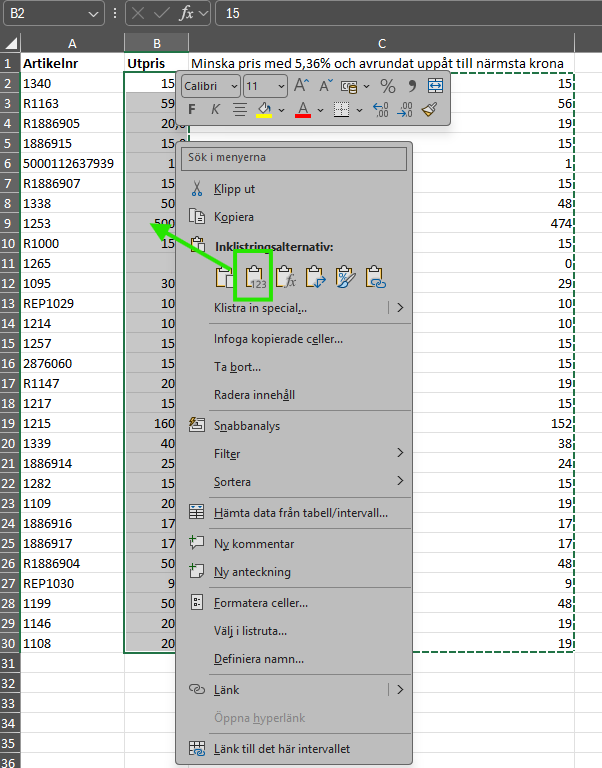Apply Percent style from the mini toolbar
602x768 pixels.
coord(387,86)
